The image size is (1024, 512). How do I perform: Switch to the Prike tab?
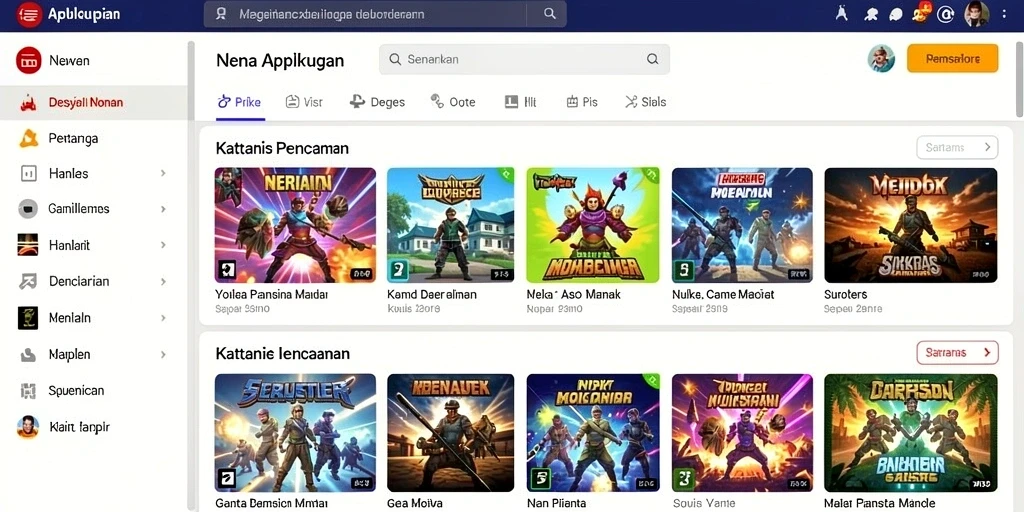click(239, 102)
